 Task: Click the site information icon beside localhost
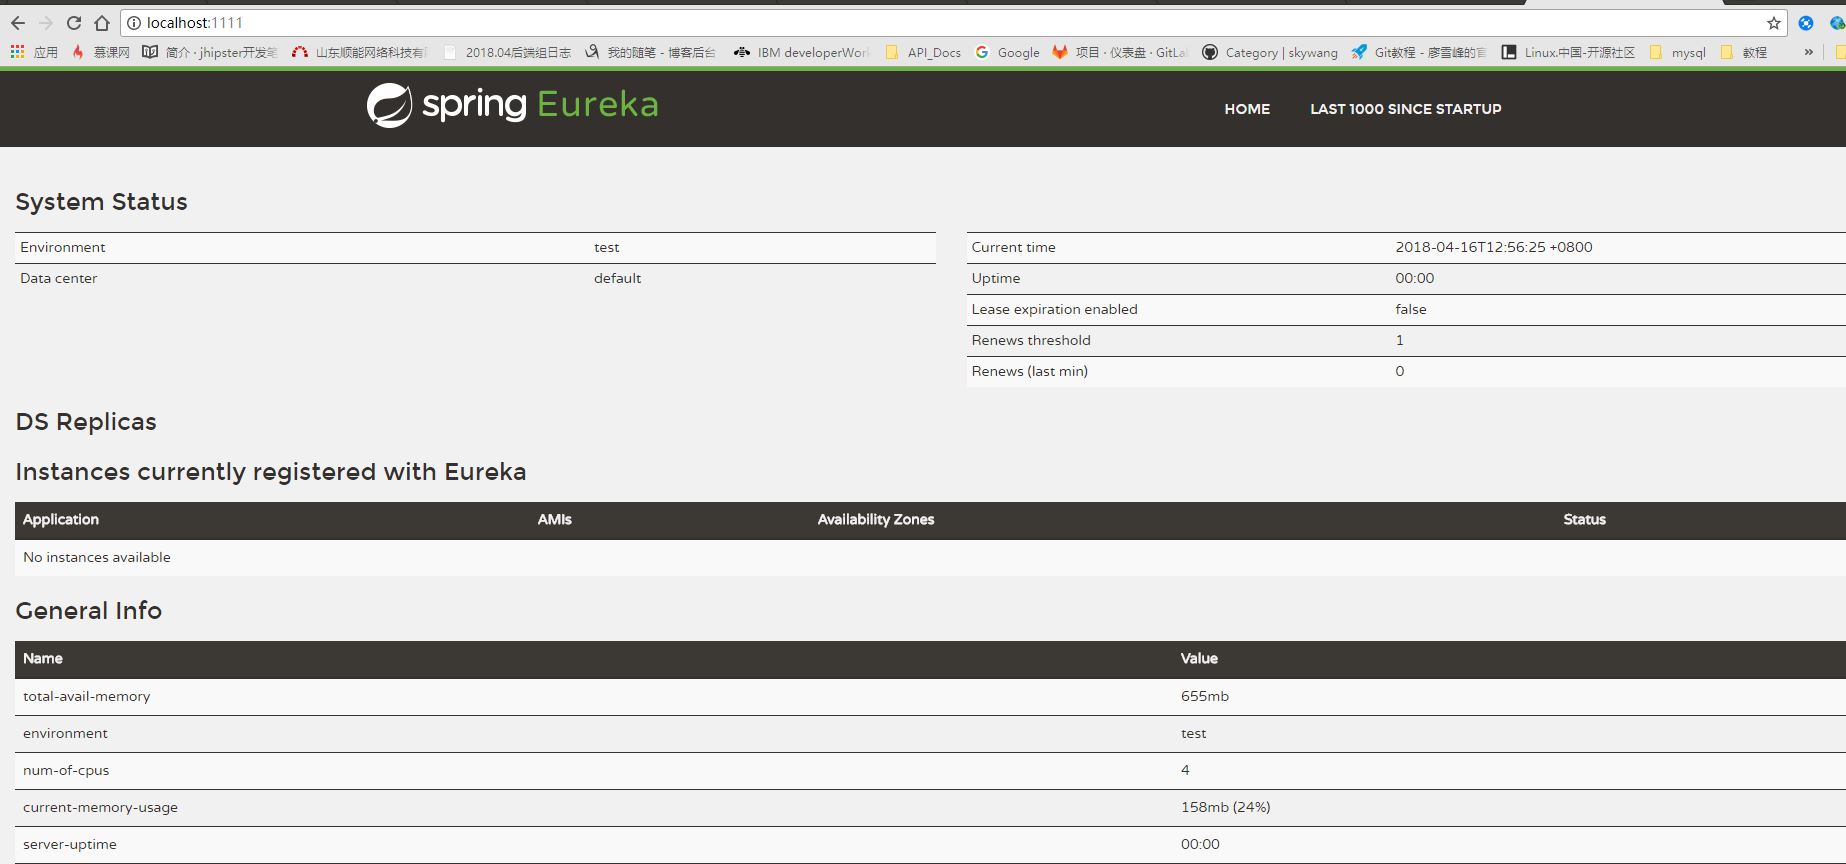tap(135, 23)
